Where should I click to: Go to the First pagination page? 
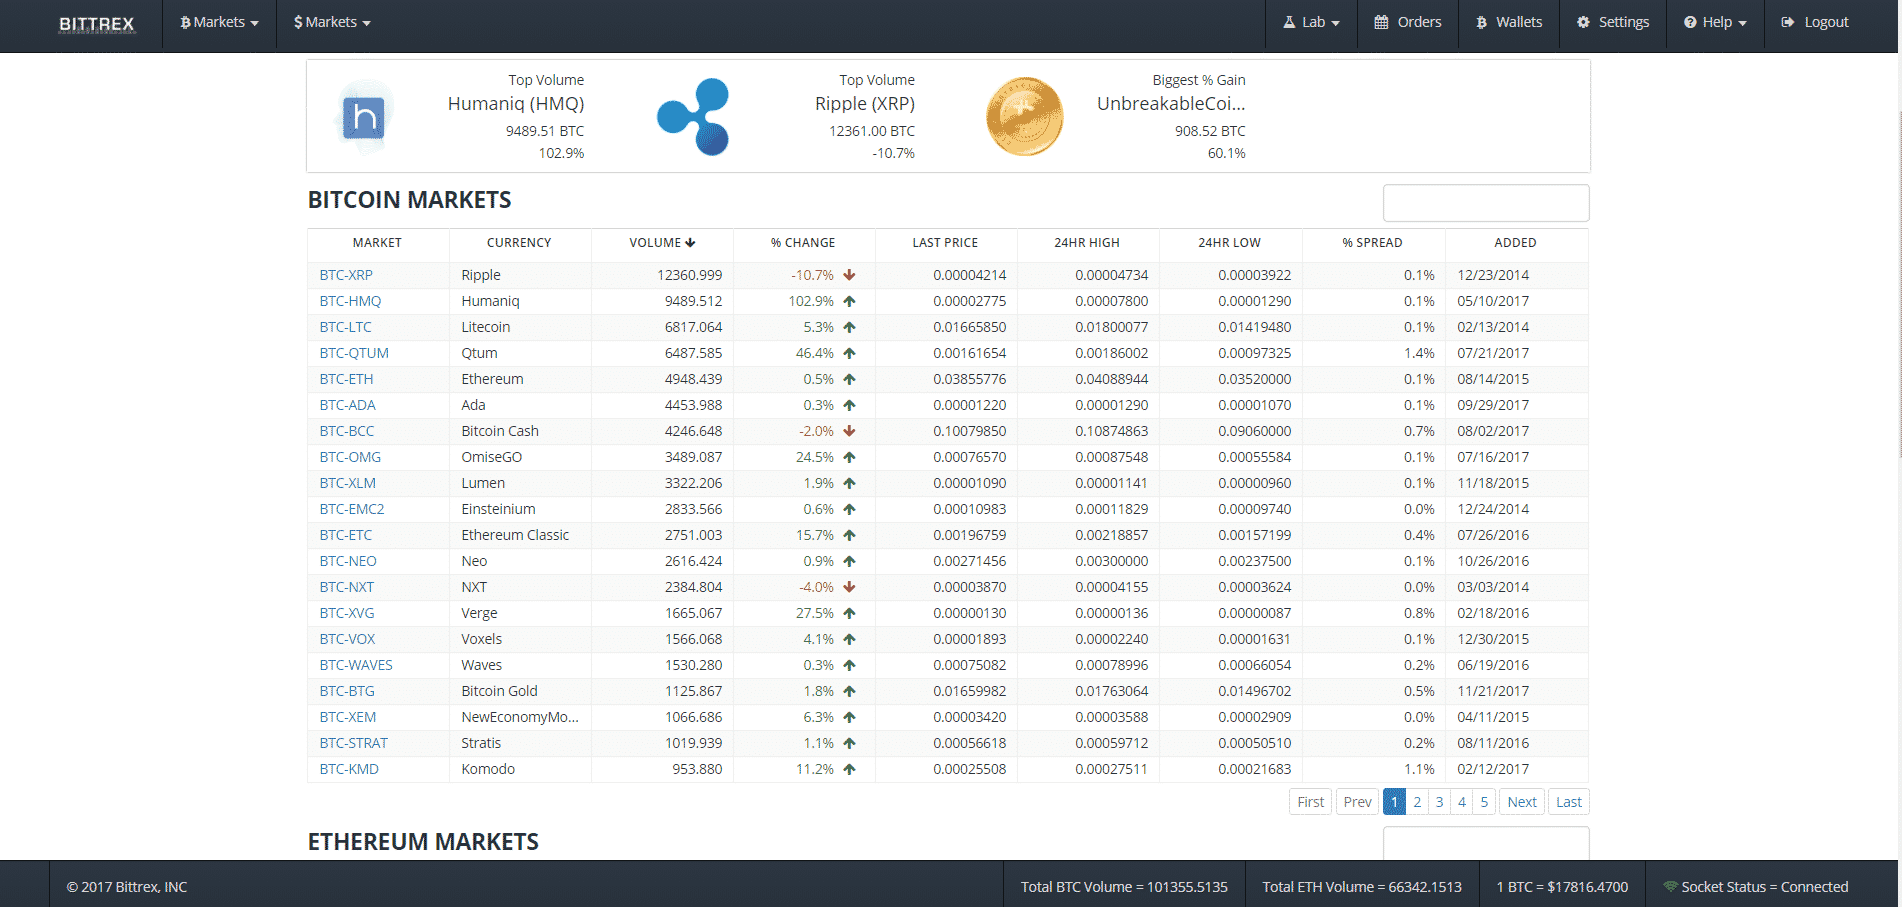pos(1310,802)
